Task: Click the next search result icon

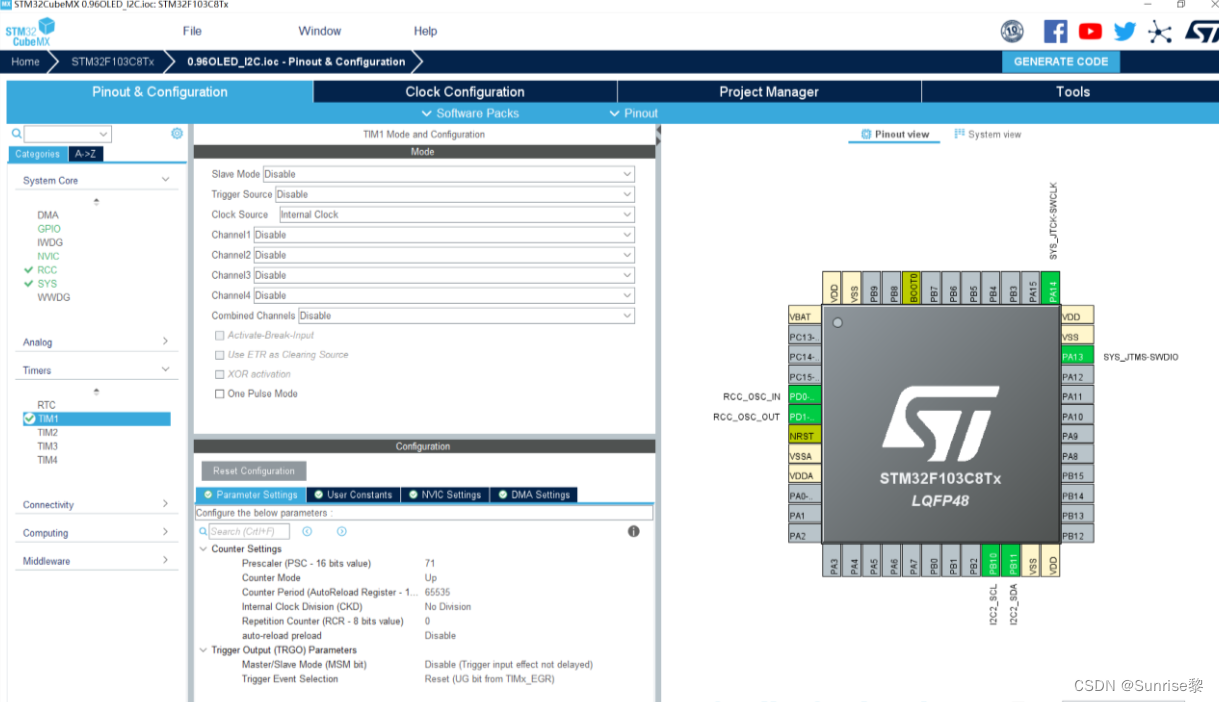Action: [341, 531]
